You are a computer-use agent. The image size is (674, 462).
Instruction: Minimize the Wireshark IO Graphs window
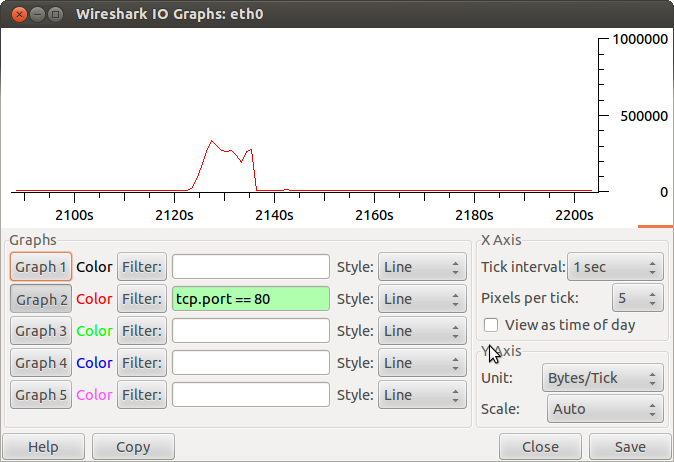click(37, 14)
